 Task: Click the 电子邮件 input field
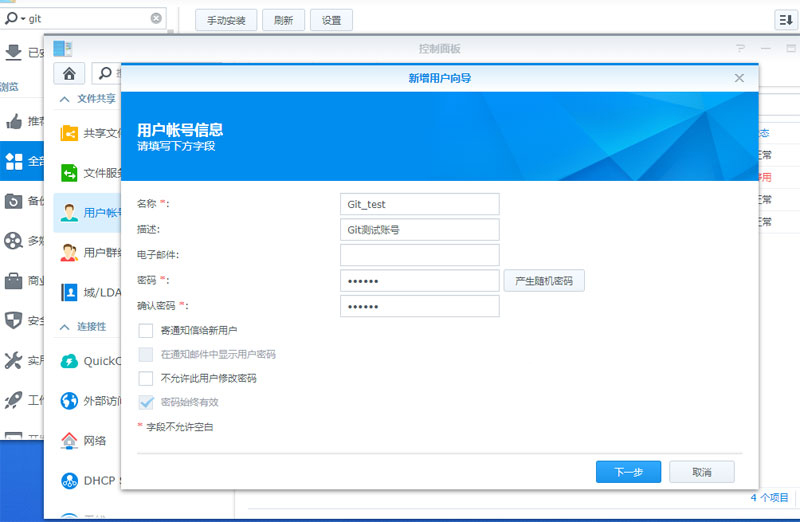pyautogui.click(x=419, y=255)
